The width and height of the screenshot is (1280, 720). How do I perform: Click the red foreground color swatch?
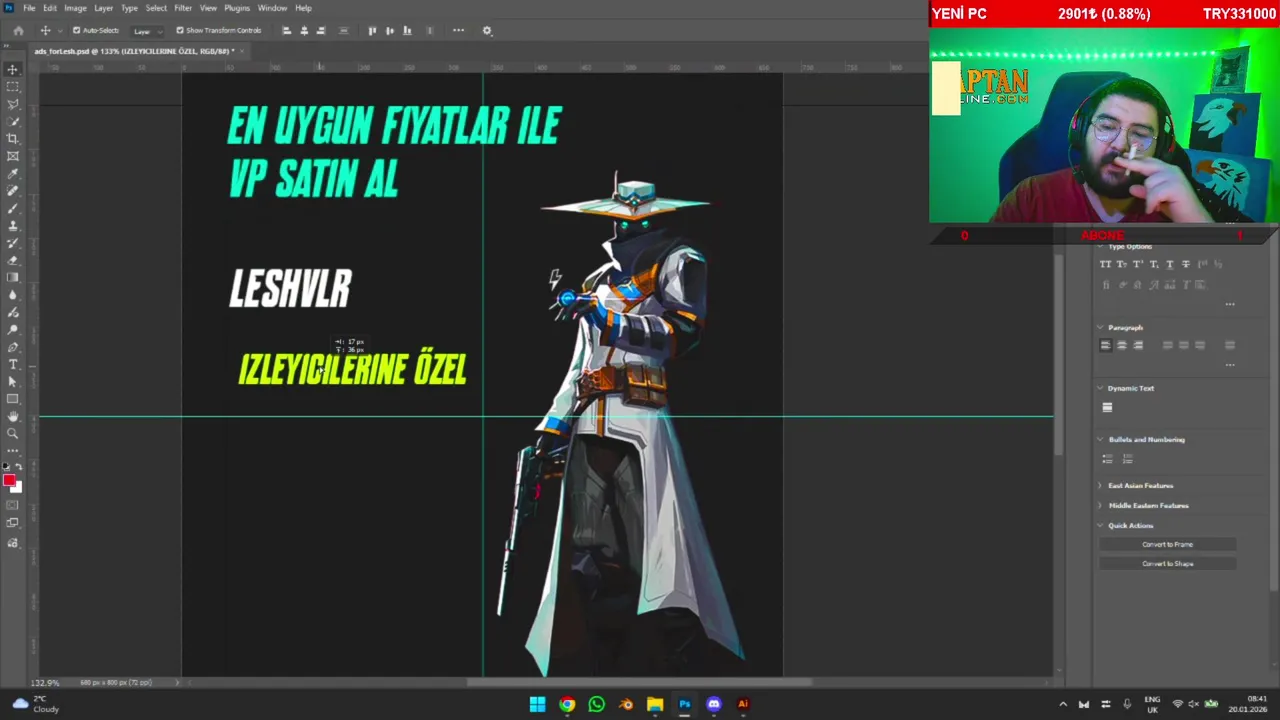9,481
